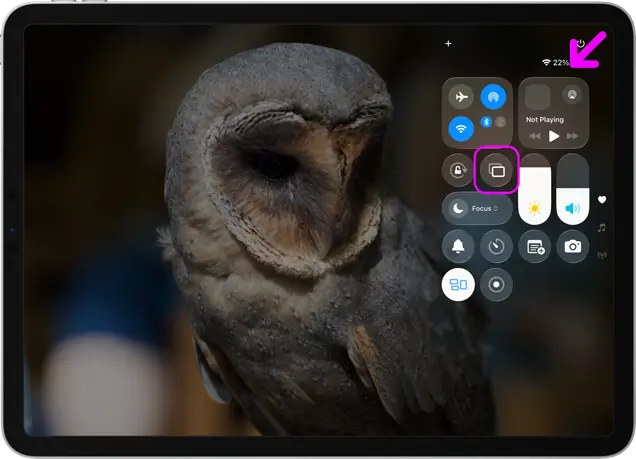Open the Timer control
This screenshot has height=459, width=636.
(x=496, y=246)
